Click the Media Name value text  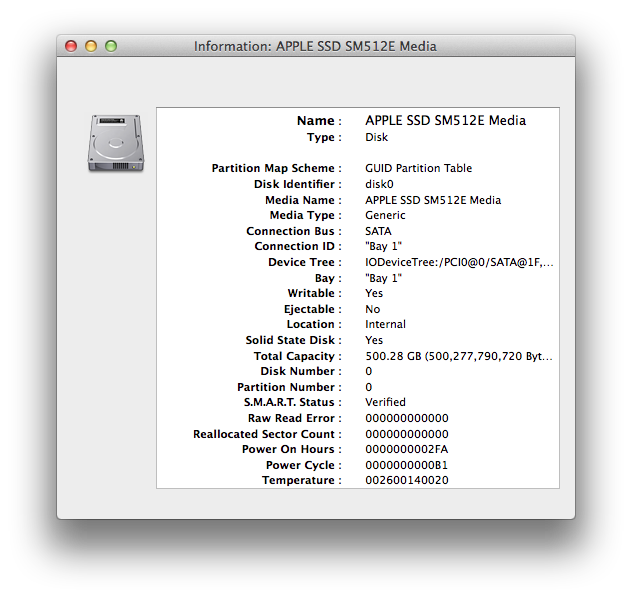[433, 200]
